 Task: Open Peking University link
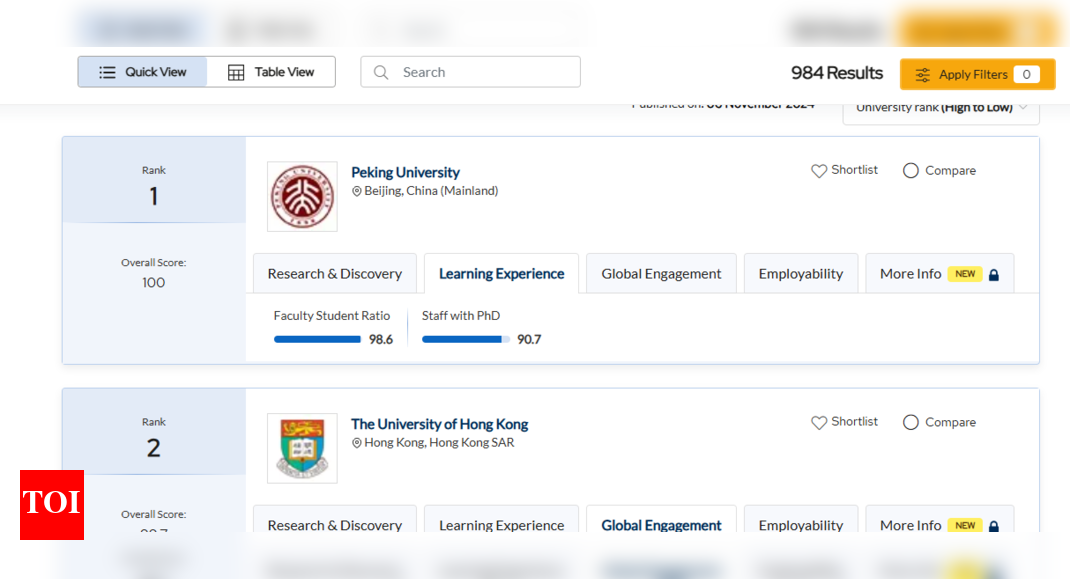tap(405, 172)
